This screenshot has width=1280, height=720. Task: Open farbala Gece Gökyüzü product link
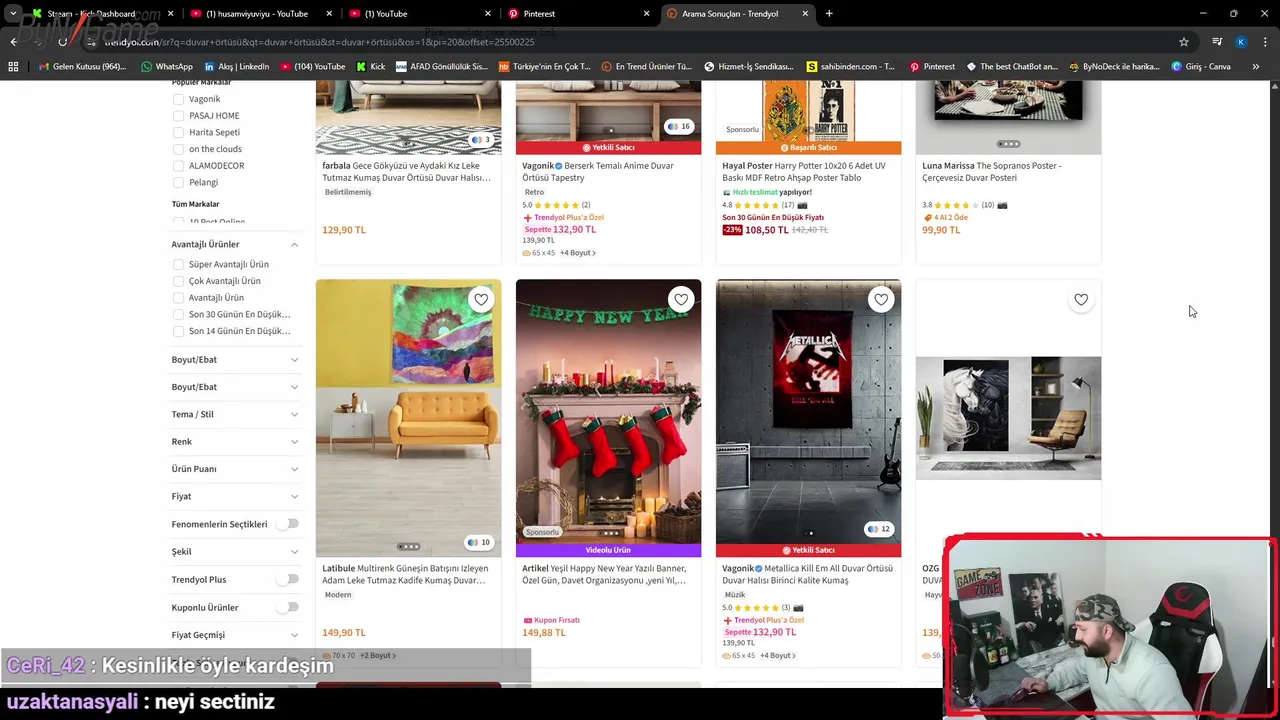406,171
